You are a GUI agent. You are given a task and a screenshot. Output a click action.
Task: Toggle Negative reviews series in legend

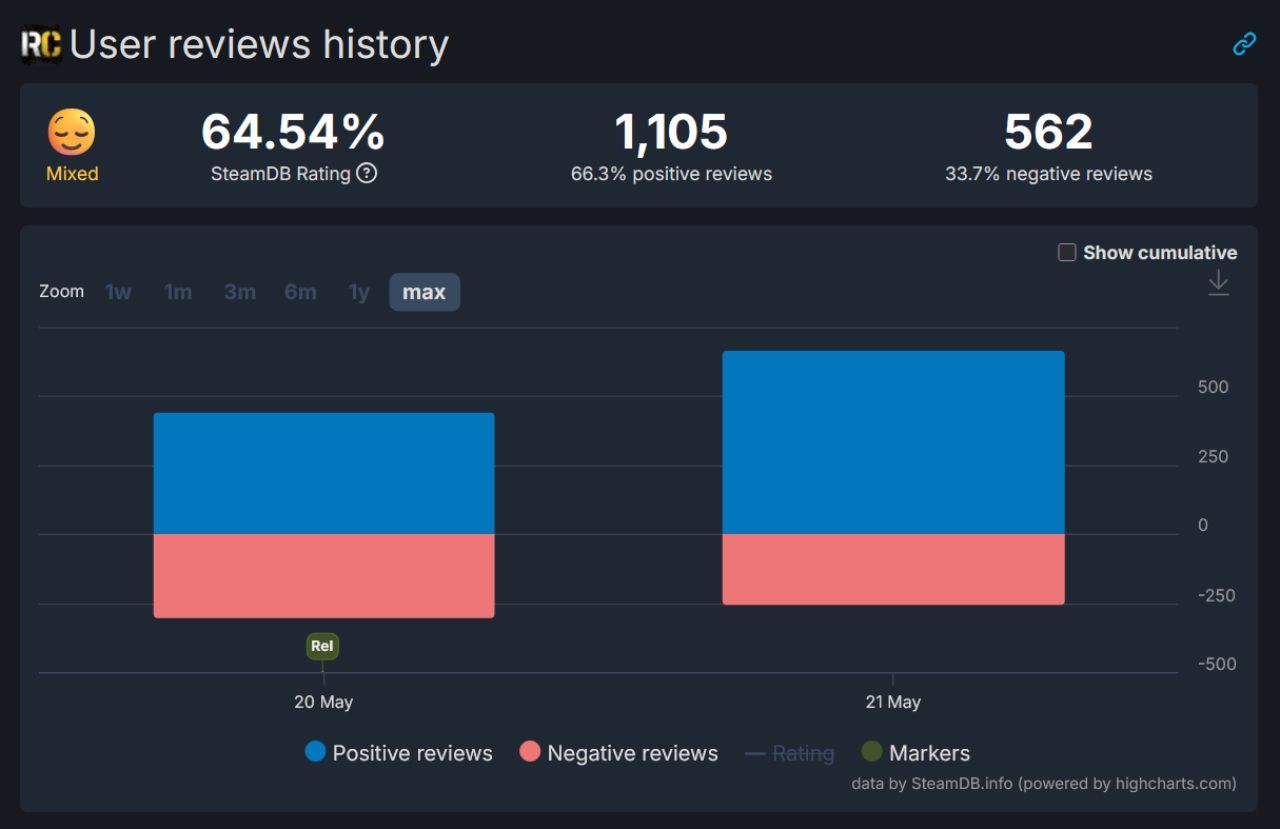[618, 753]
